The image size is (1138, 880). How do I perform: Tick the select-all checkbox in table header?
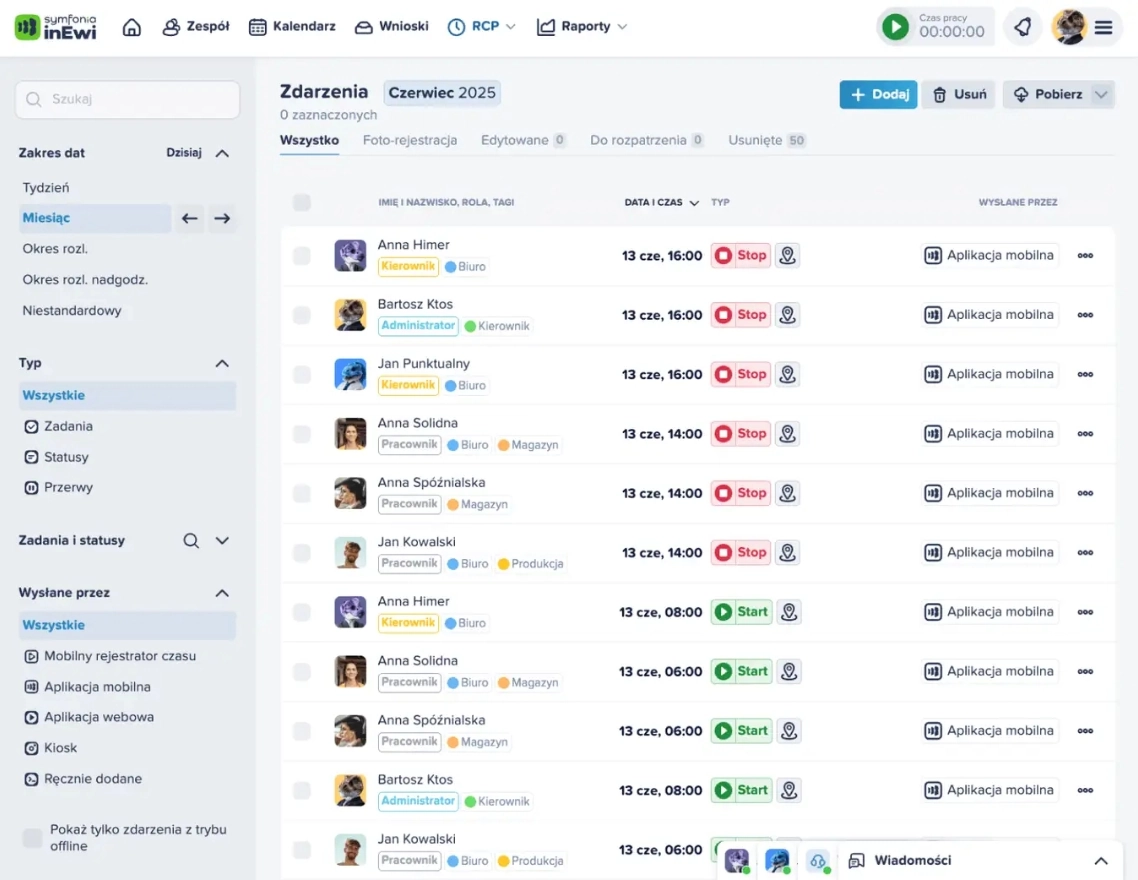[302, 202]
